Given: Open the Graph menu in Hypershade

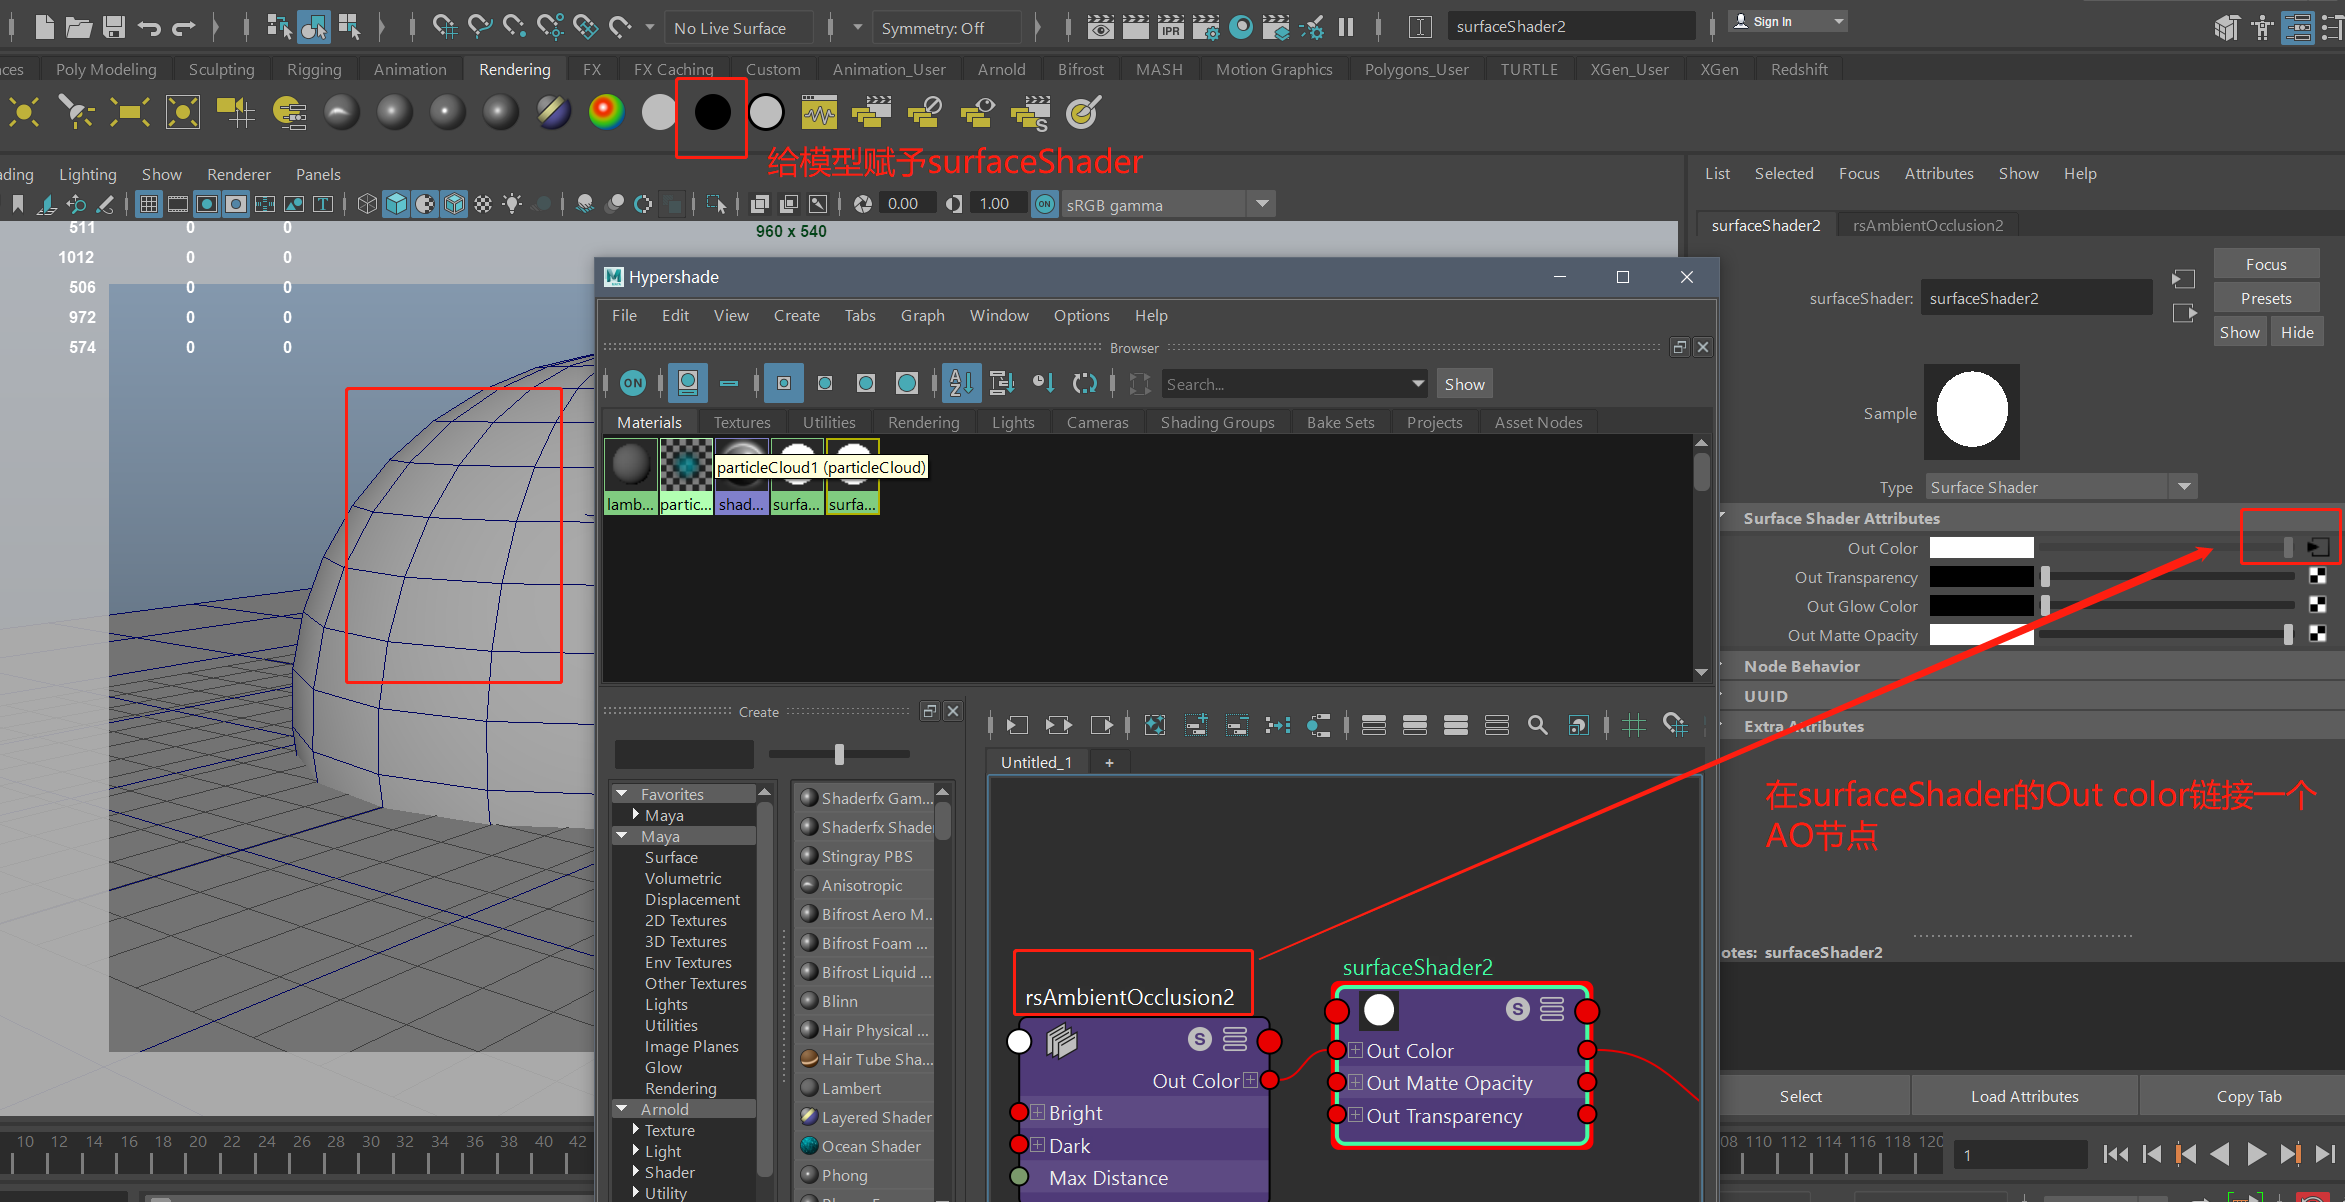Looking at the screenshot, I should 921,315.
